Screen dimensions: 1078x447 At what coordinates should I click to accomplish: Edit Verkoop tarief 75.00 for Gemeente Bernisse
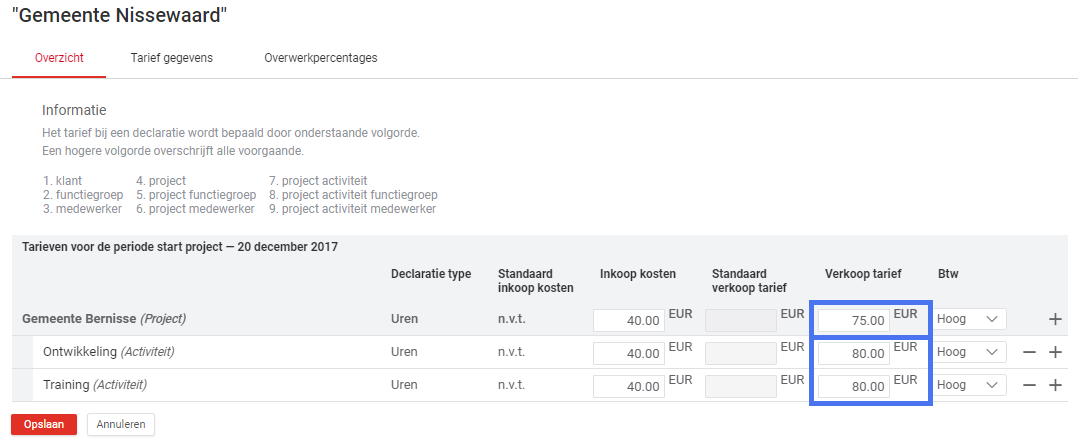[x=854, y=320]
